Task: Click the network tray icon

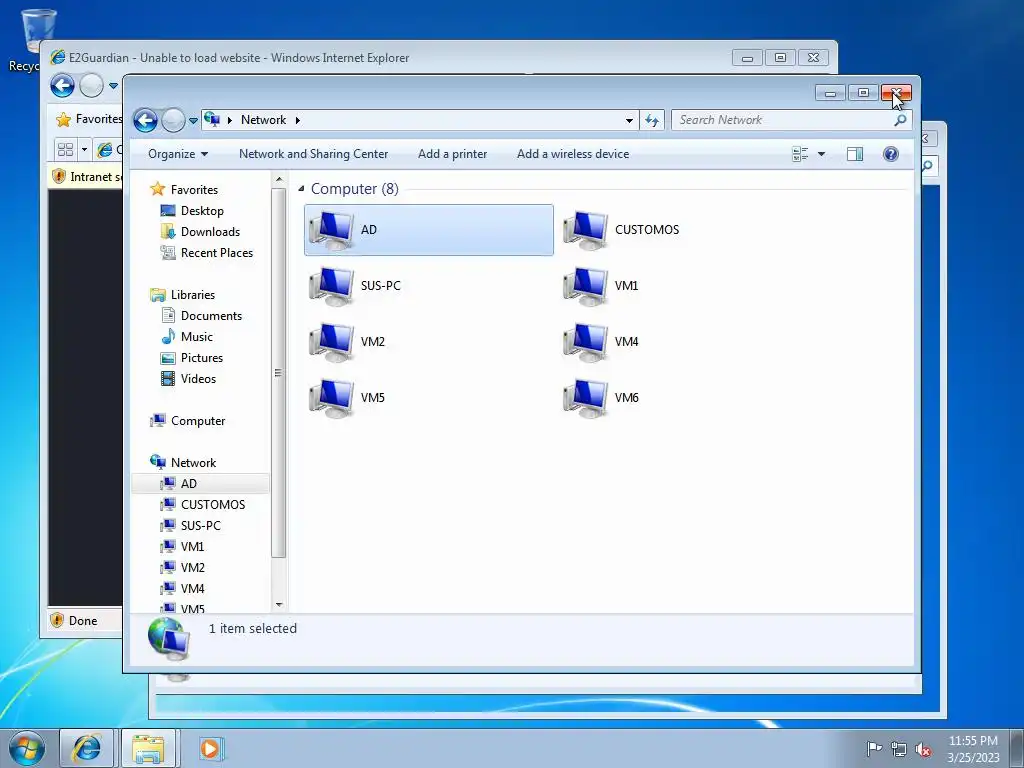Action: point(899,750)
